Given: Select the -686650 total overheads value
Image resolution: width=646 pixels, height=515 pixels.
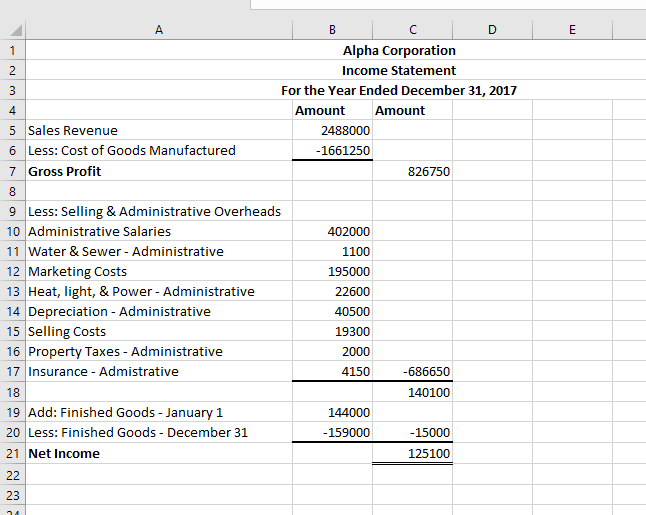Looking at the screenshot, I should [x=412, y=371].
